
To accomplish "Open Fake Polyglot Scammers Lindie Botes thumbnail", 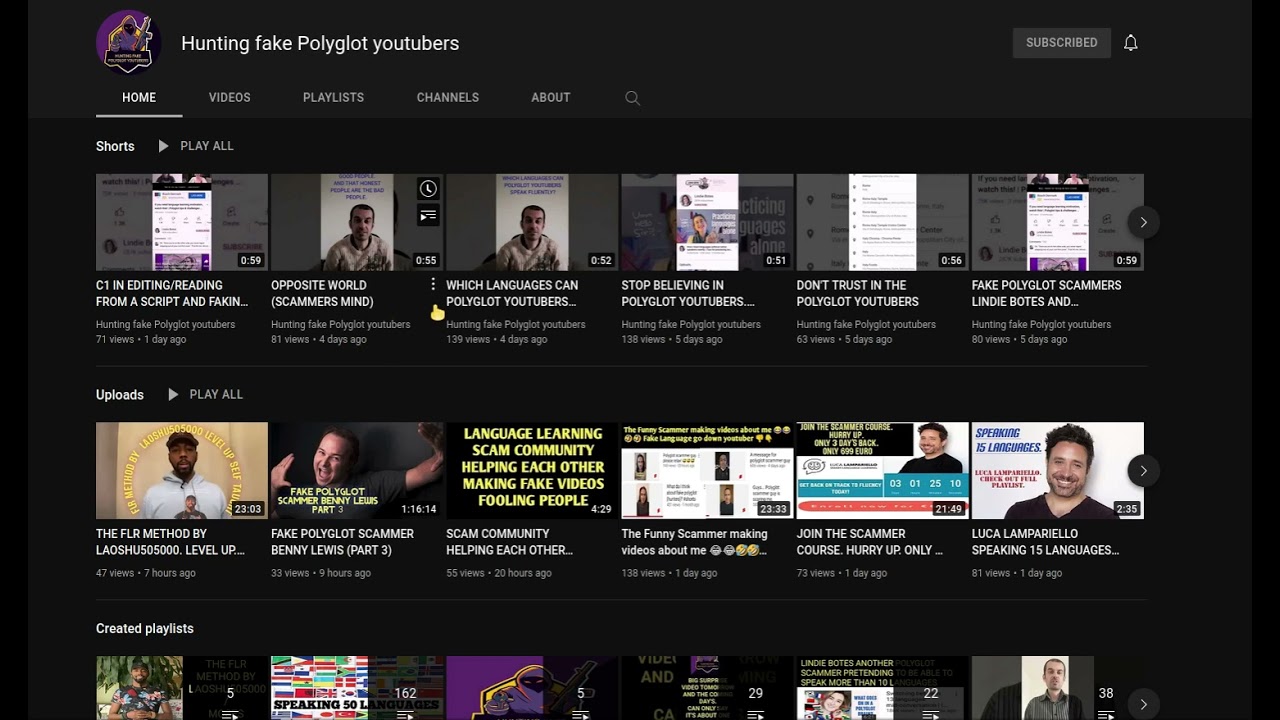I will pos(1057,222).
